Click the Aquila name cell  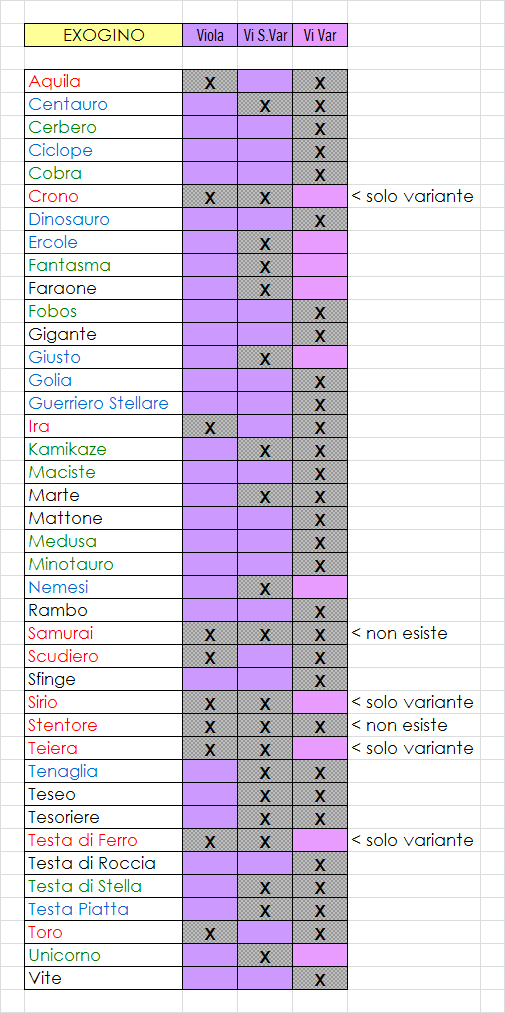click(103, 81)
